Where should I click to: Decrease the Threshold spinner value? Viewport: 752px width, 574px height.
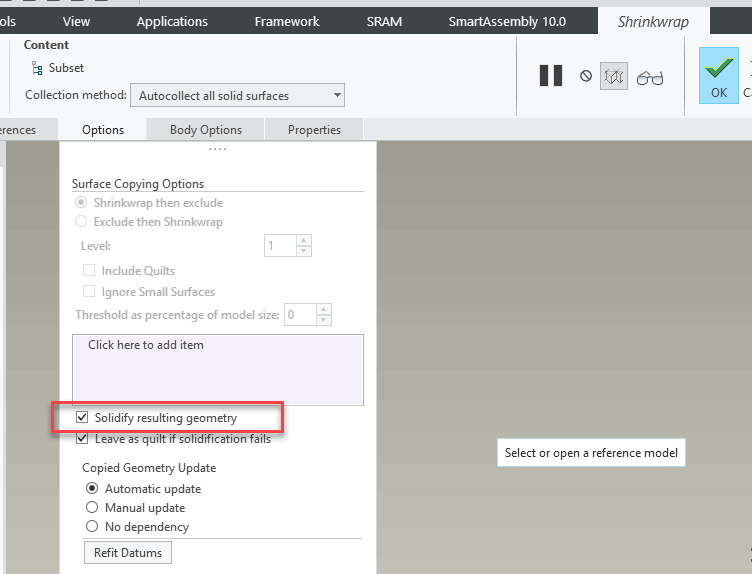point(324,320)
